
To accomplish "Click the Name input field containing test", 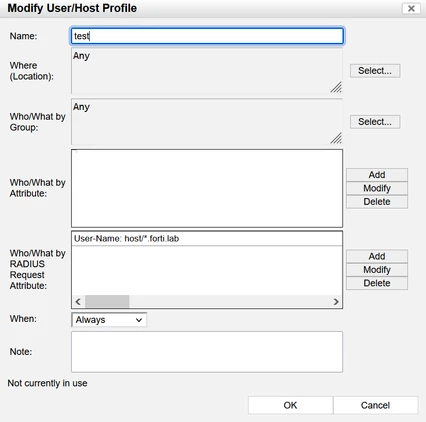I will pos(207,36).
